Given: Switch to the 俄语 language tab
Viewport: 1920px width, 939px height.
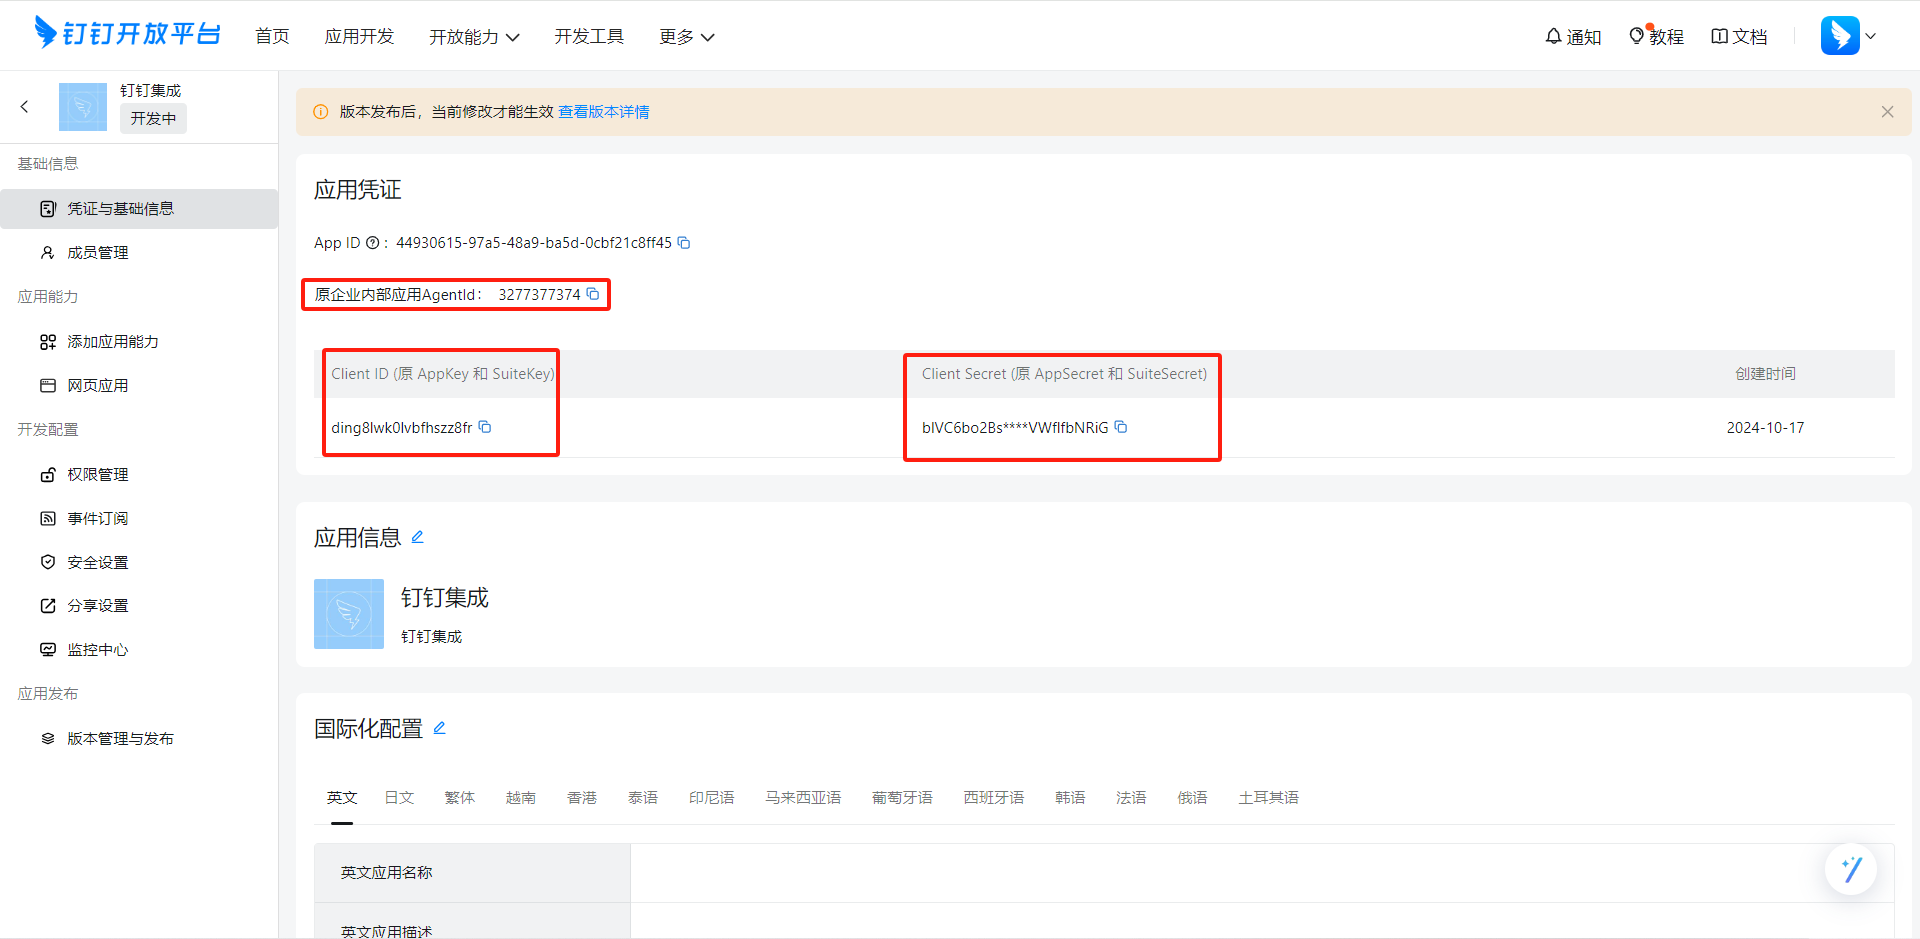Looking at the screenshot, I should tap(1192, 798).
